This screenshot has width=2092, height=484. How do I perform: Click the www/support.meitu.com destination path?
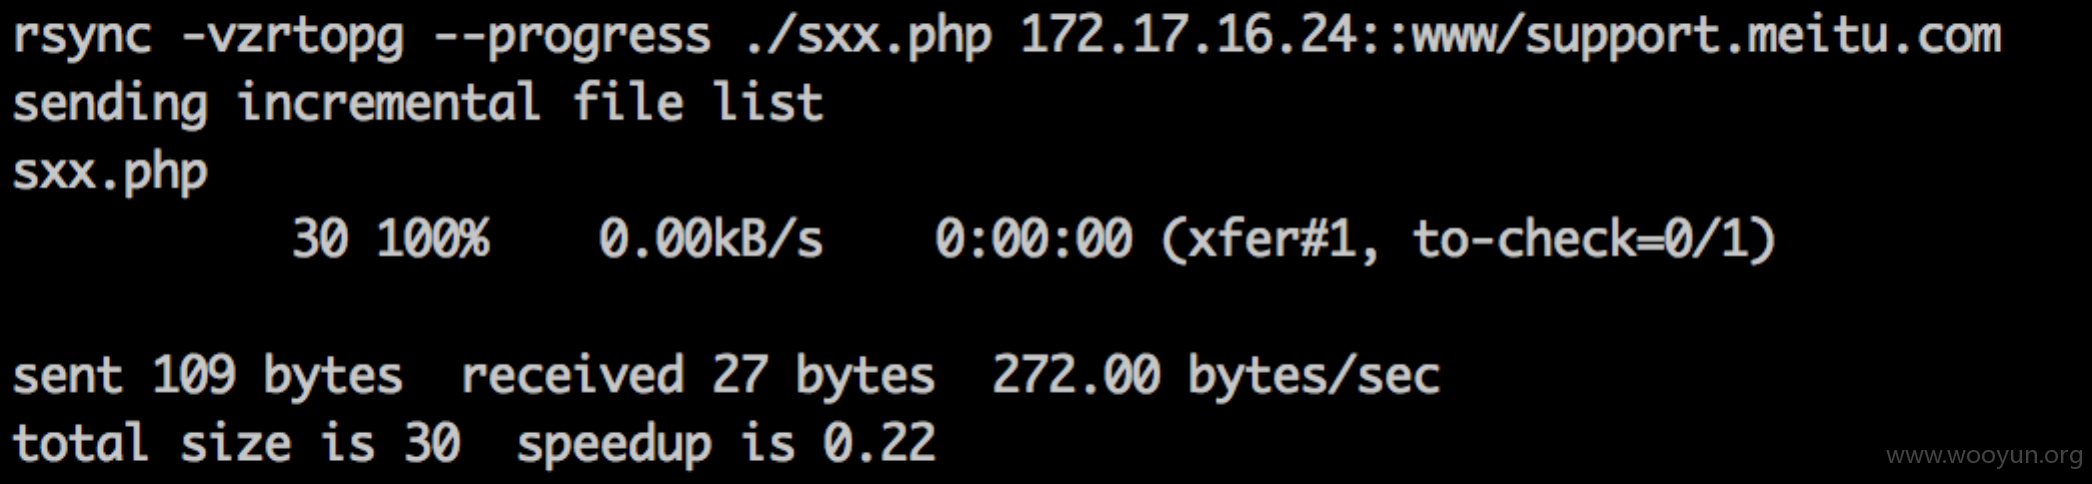1706,38
